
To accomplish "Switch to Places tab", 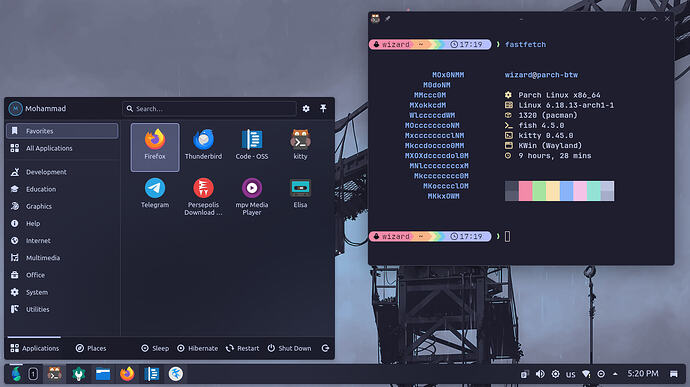I will tap(91, 348).
